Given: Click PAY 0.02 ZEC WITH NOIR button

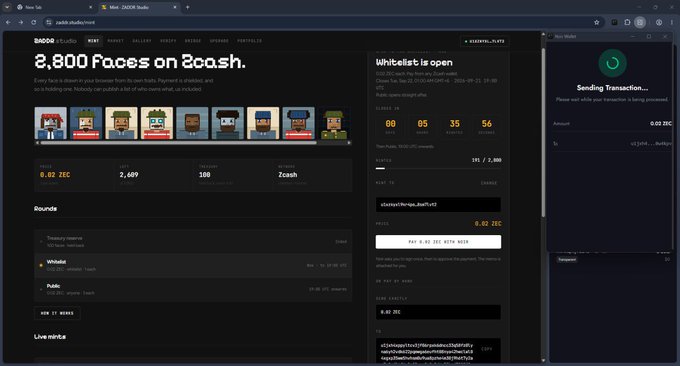Looking at the screenshot, I should [x=438, y=242].
